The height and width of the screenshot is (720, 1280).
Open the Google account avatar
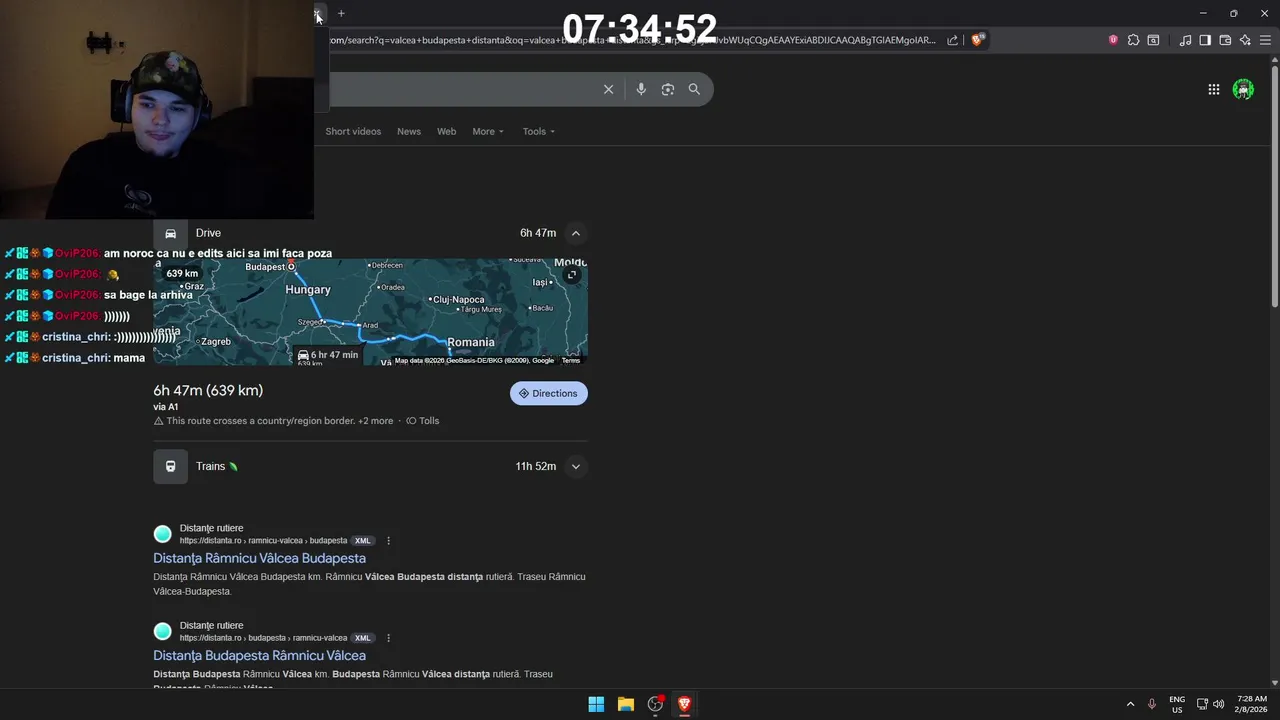click(1243, 89)
